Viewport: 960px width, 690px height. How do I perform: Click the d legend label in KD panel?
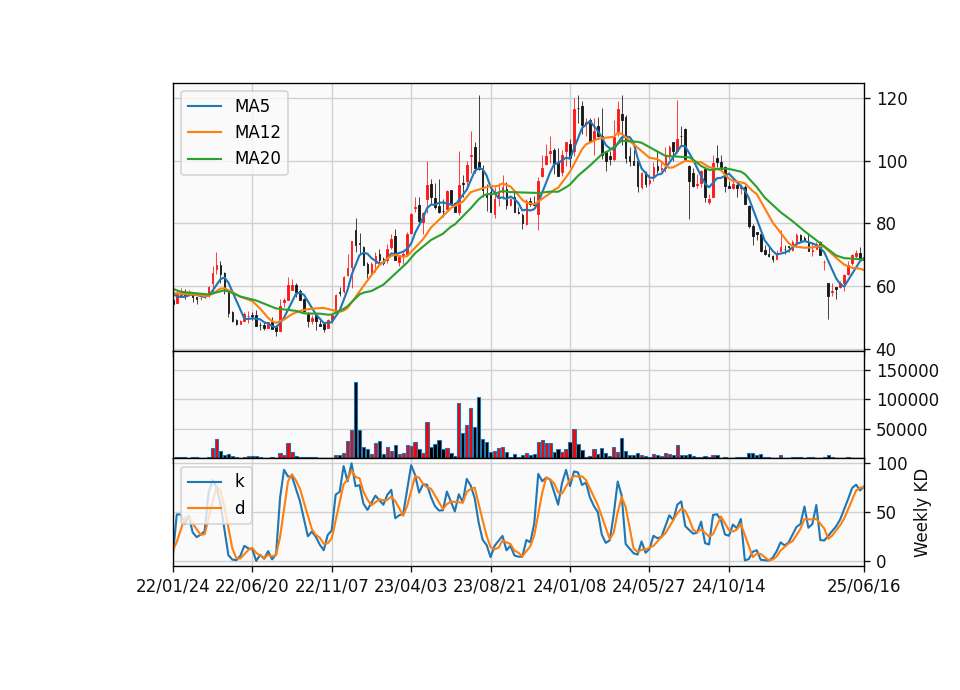point(240,508)
